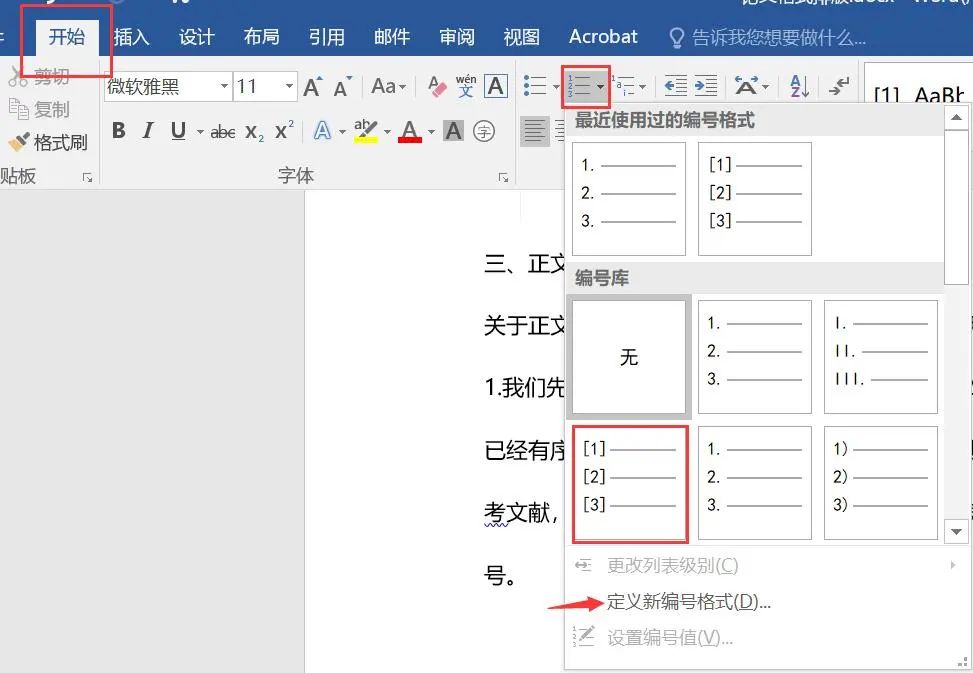Click the 告诉我您想要做什么 search box
Image resolution: width=973 pixels, height=673 pixels.
[x=768, y=38]
